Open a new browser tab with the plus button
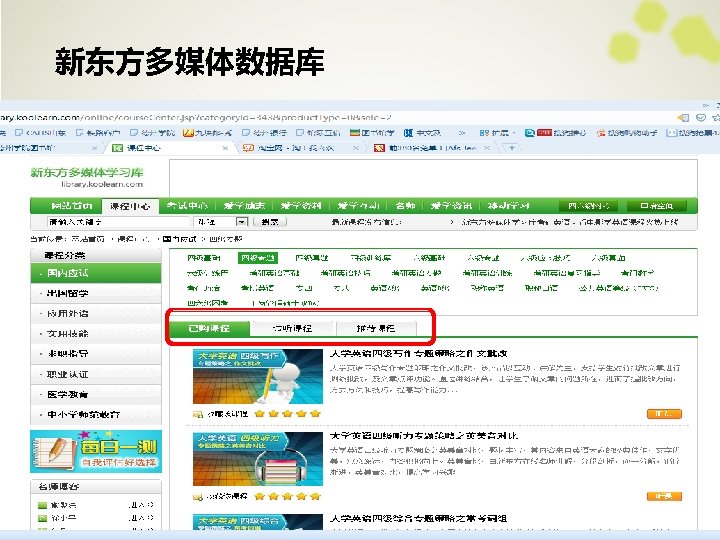Screen dimensions: 720x540 pyautogui.click(x=511, y=148)
